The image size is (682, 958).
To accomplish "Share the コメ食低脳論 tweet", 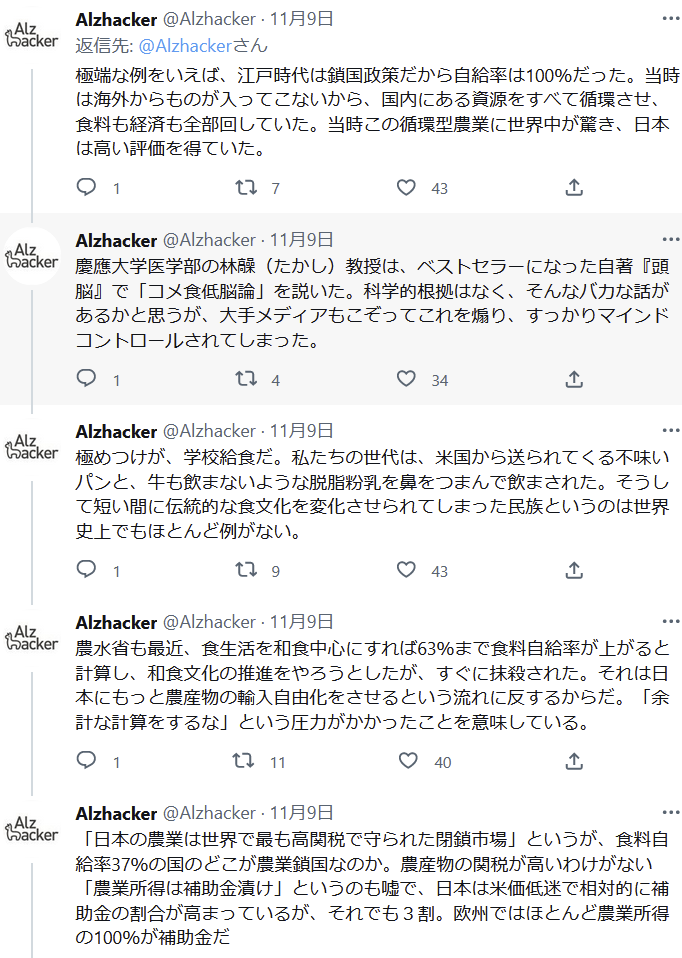I will (x=574, y=379).
